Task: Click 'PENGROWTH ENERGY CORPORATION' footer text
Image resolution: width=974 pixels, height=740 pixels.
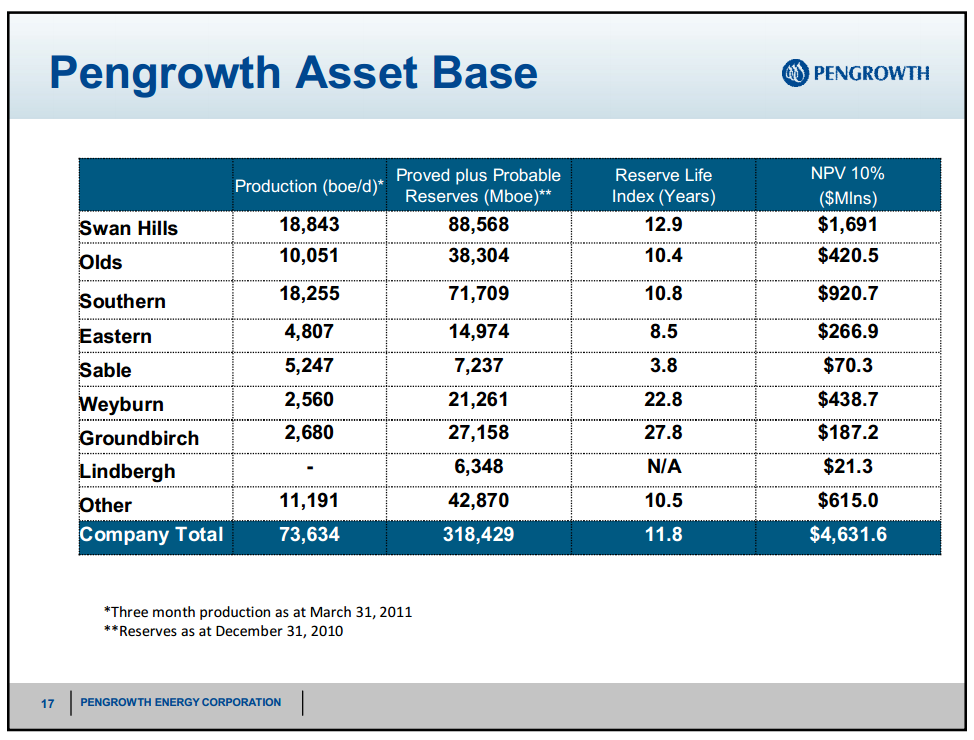Action: (181, 702)
